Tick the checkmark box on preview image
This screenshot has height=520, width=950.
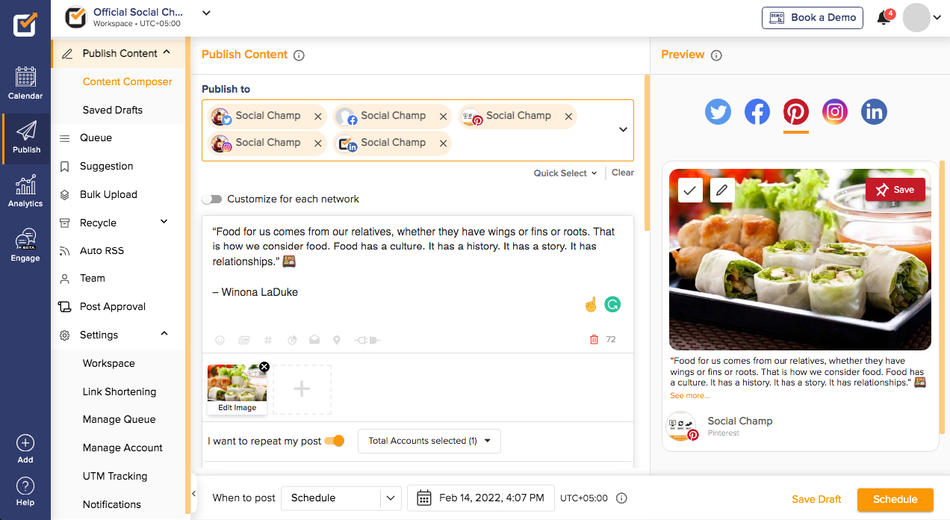coord(689,190)
